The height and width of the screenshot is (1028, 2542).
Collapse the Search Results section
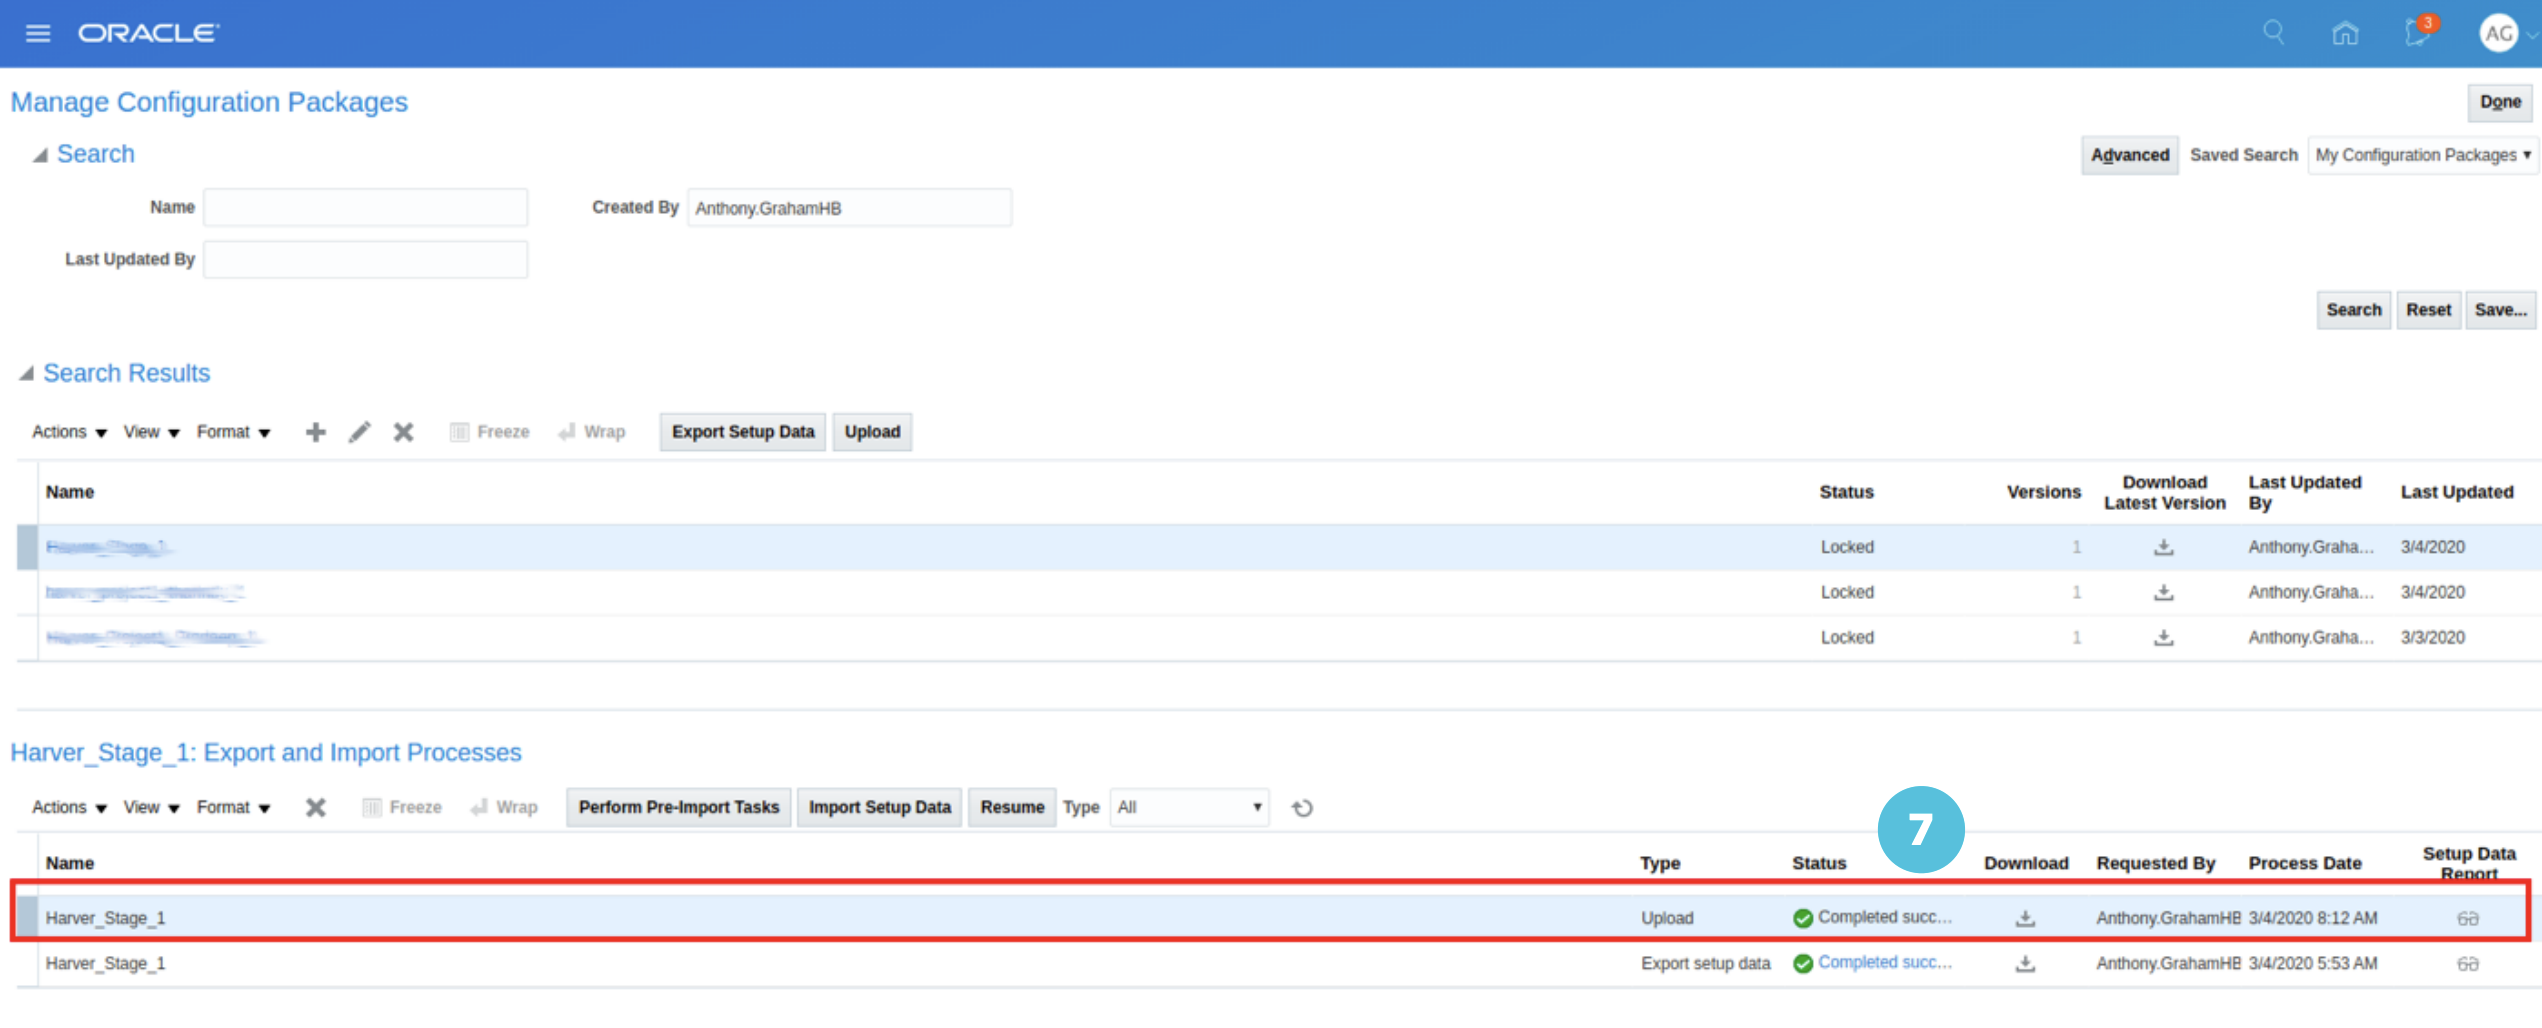tap(26, 373)
